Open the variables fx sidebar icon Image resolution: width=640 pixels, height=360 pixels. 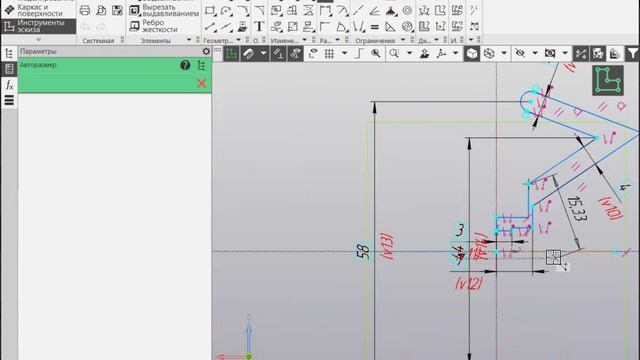(9, 85)
